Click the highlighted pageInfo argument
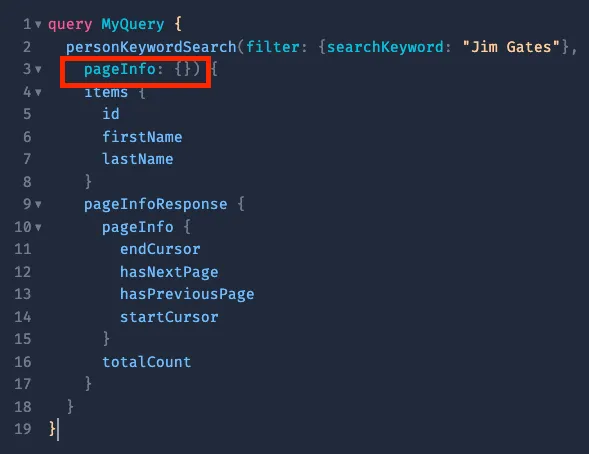 (x=119, y=69)
